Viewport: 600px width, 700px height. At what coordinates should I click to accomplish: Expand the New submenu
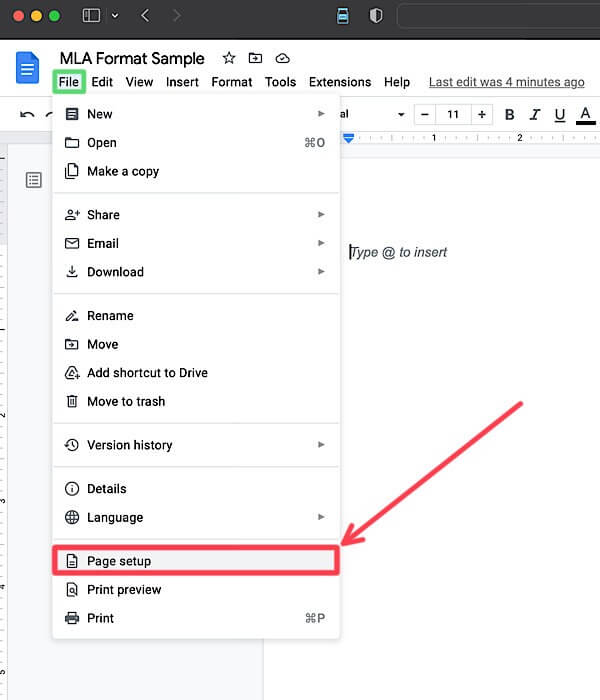click(196, 114)
